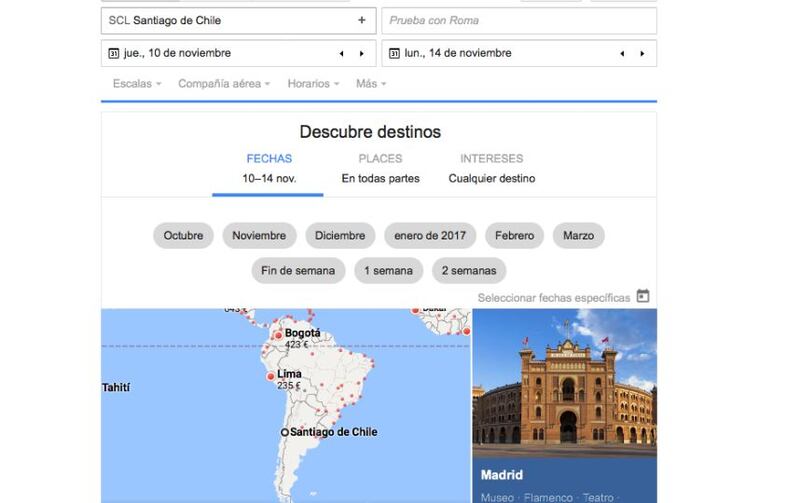Select the Noviembre month chip
This screenshot has height=503, width=800.
(259, 236)
